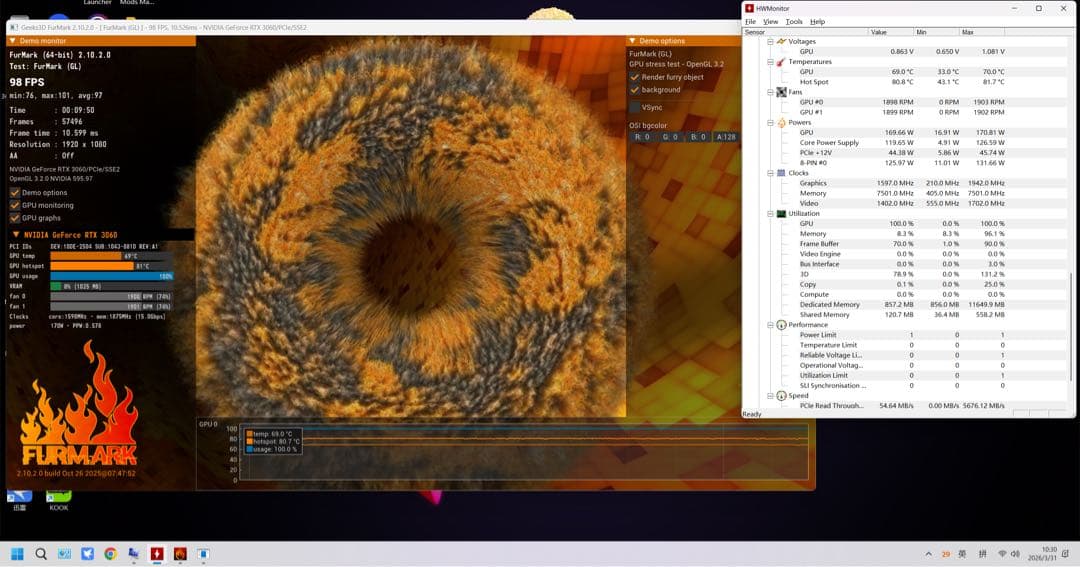The height and width of the screenshot is (567, 1080).
Task: Uncheck the Demo options checkbox in FurMark
Action: tap(14, 193)
